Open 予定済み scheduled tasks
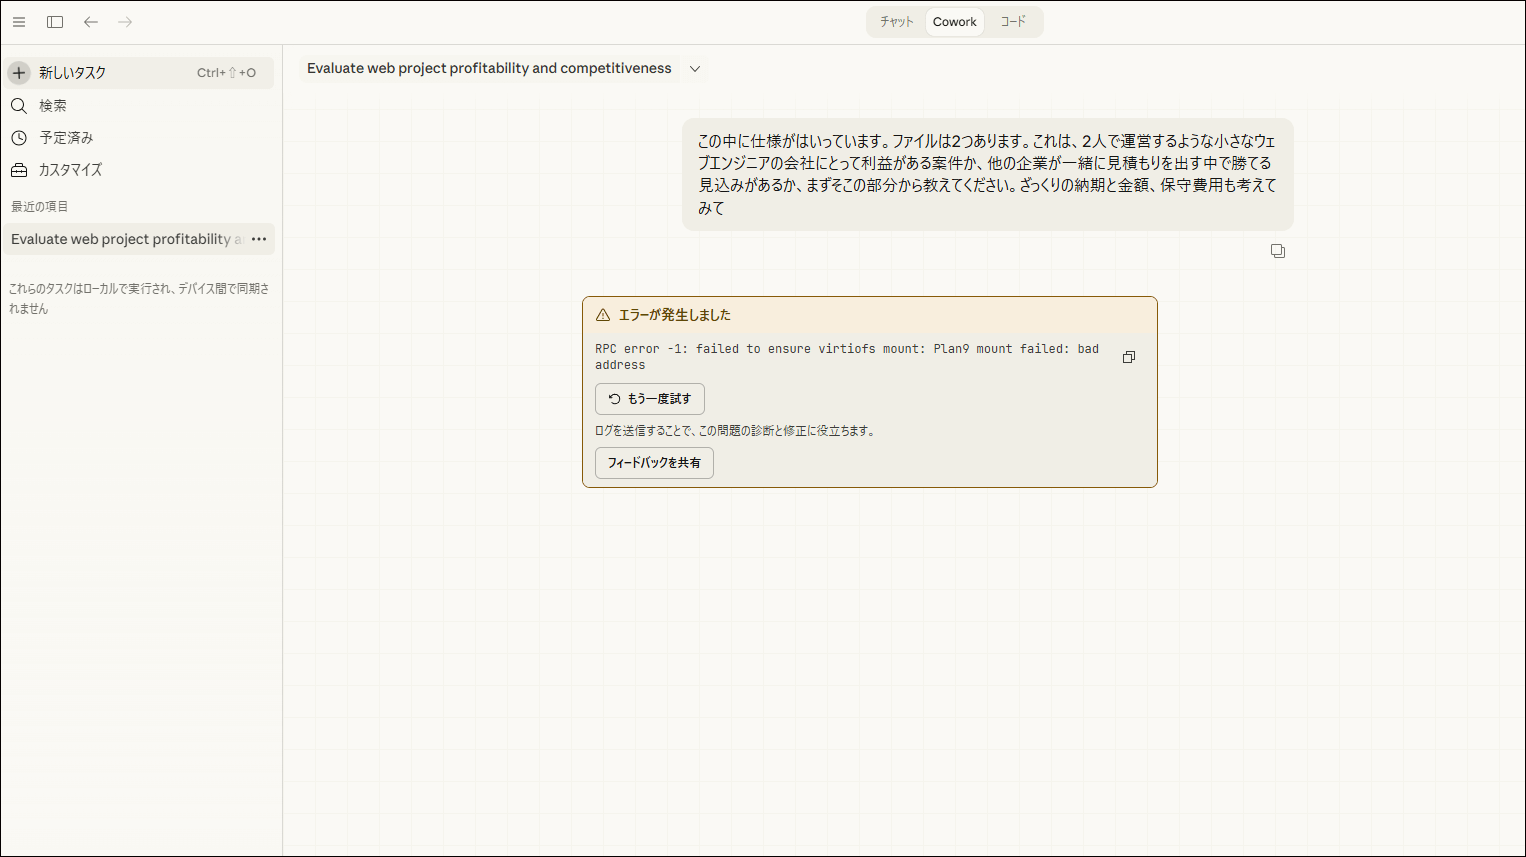This screenshot has width=1526, height=857. (66, 138)
